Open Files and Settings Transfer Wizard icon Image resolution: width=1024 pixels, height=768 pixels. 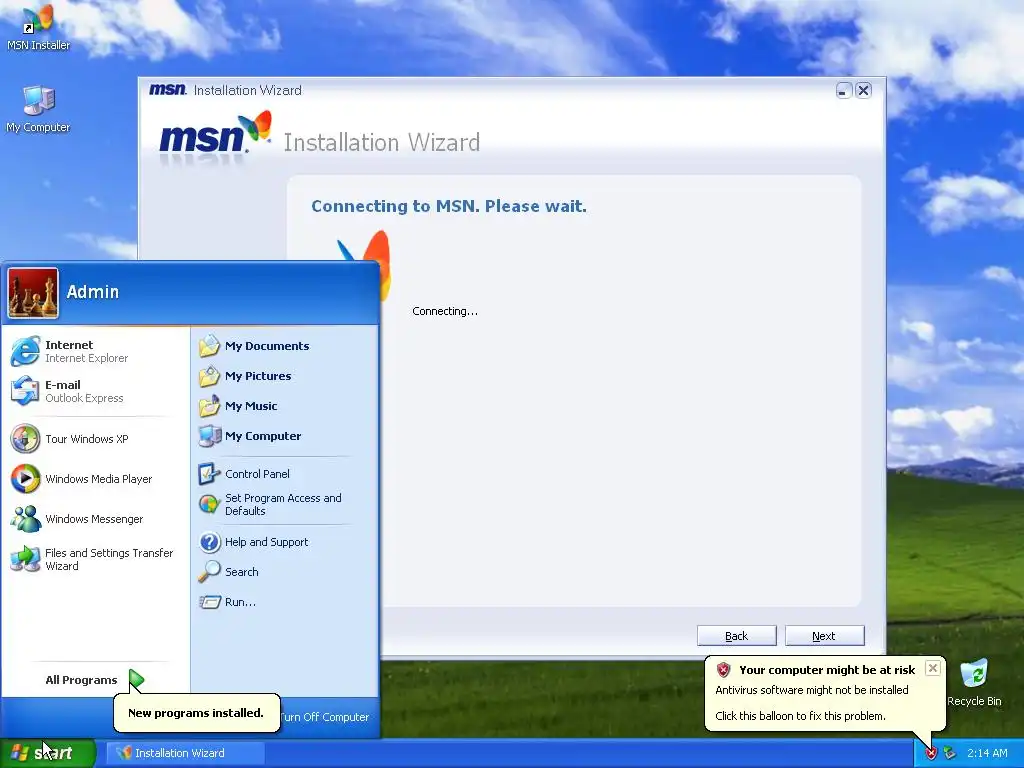[25, 559]
